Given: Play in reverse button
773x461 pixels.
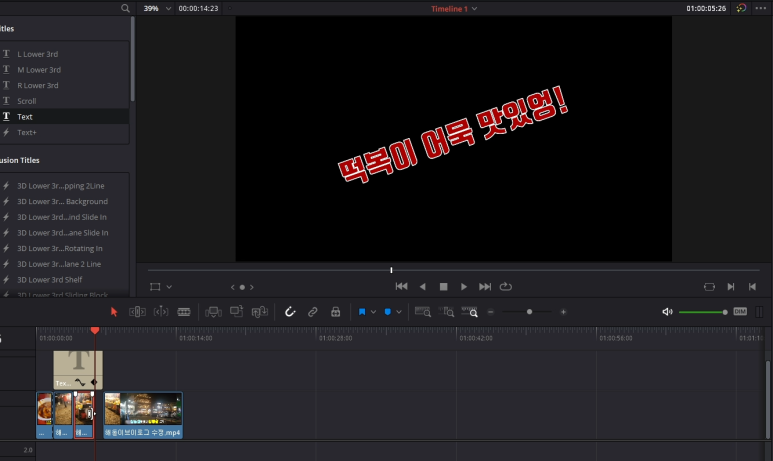Looking at the screenshot, I should pos(422,286).
